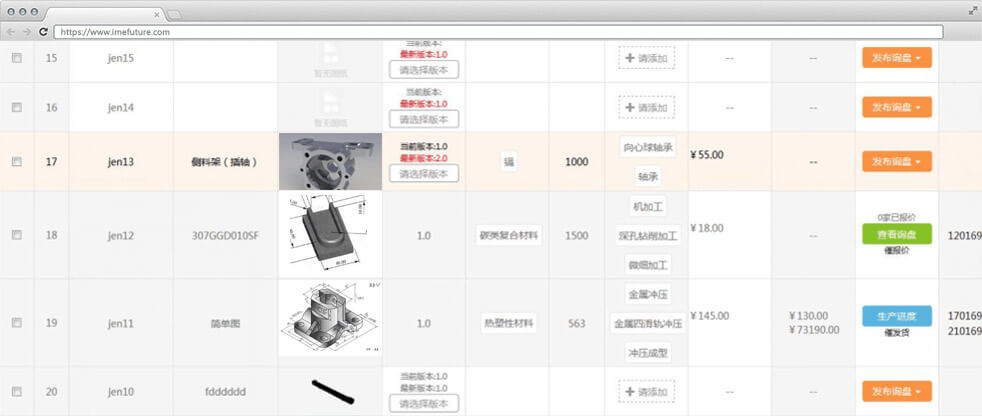Screen dimensions: 982x416
Task: Open 发布询盘 dropdown for jen10
Action: tap(897, 392)
